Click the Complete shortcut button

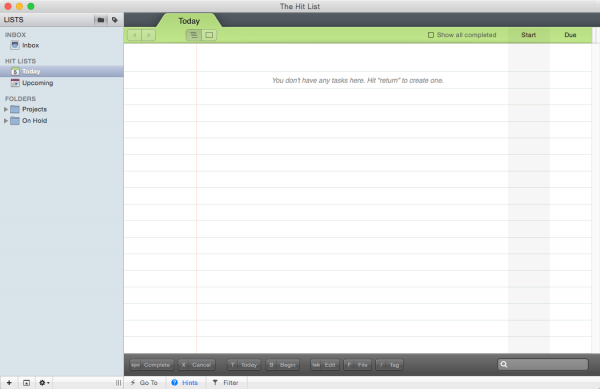pyautogui.click(x=152, y=365)
